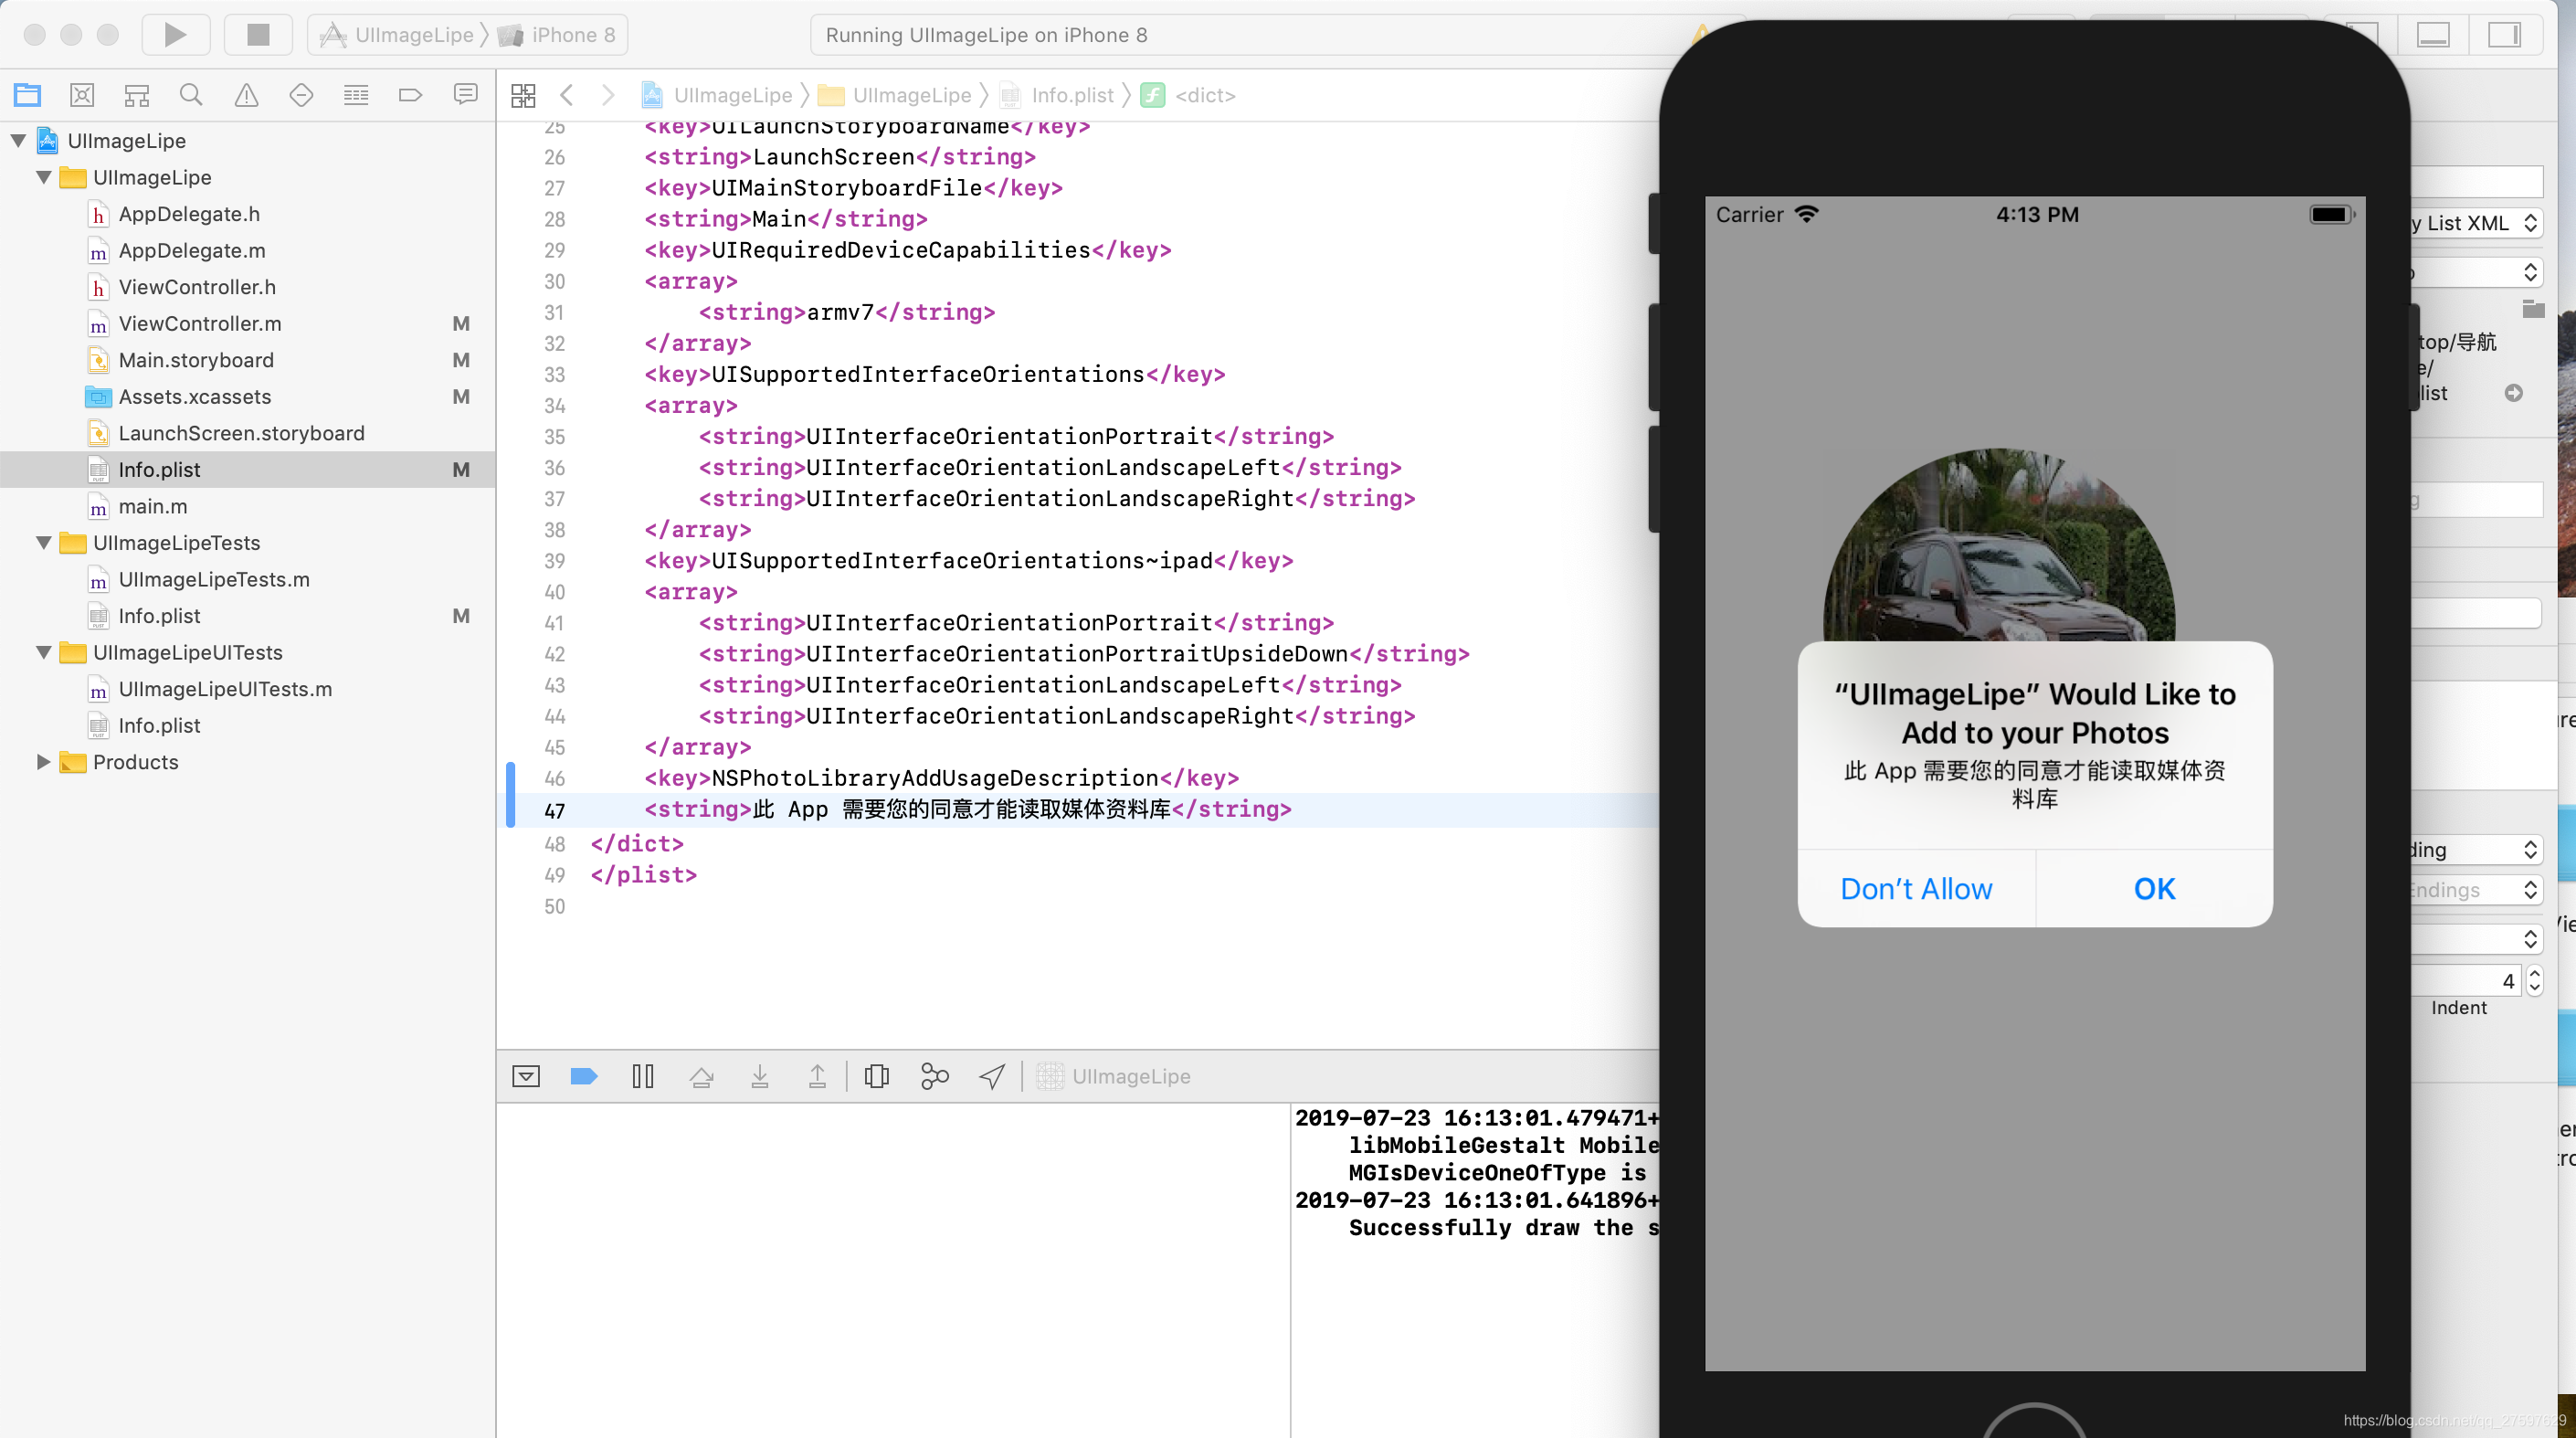Viewport: 2576px width, 1438px height.
Task: Open AppDelegate.m file
Action: click(191, 250)
